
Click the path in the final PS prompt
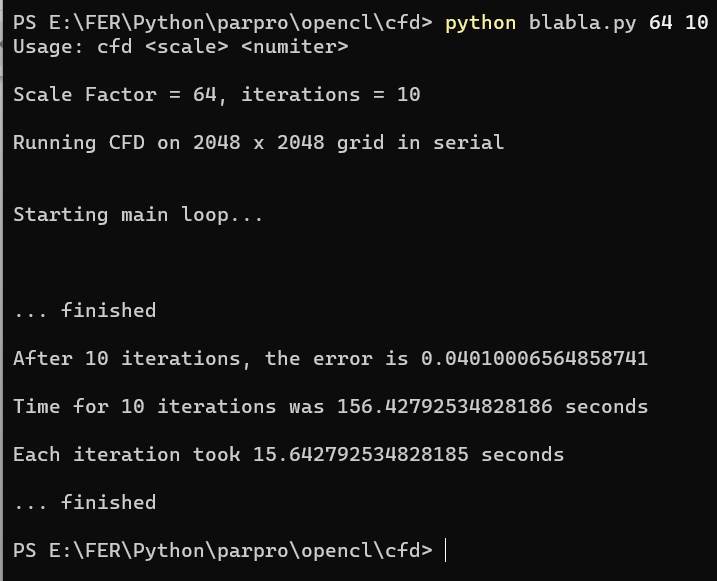pos(241,550)
